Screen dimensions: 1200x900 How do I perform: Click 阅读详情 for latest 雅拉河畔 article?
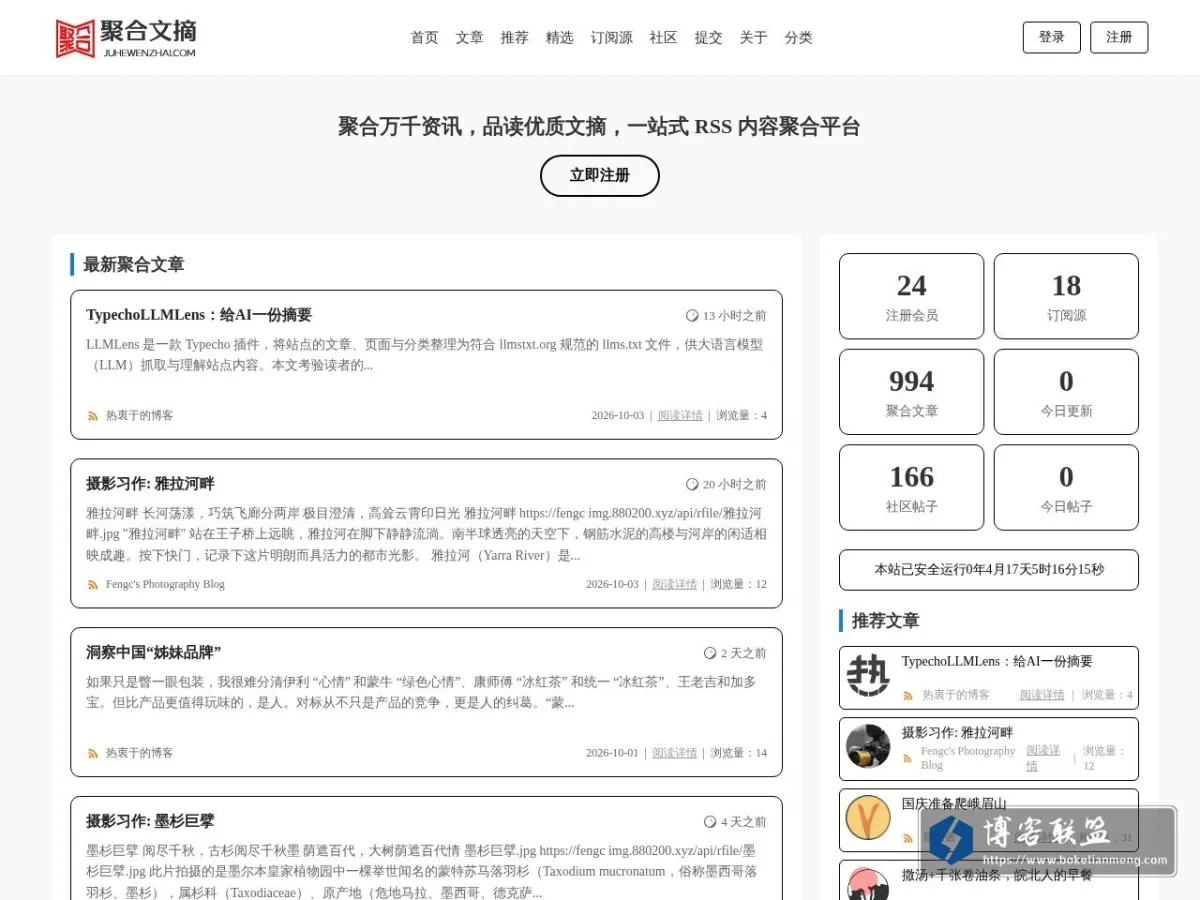pos(675,585)
